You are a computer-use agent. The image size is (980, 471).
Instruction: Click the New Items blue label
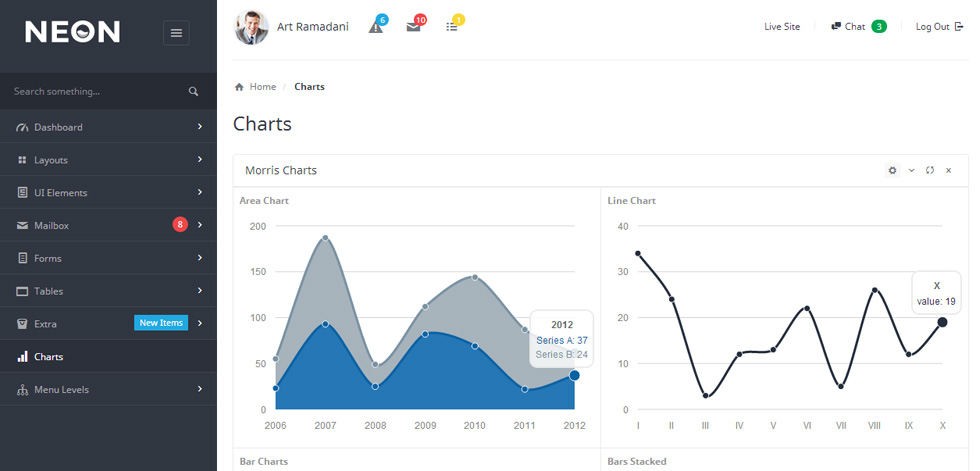point(161,323)
